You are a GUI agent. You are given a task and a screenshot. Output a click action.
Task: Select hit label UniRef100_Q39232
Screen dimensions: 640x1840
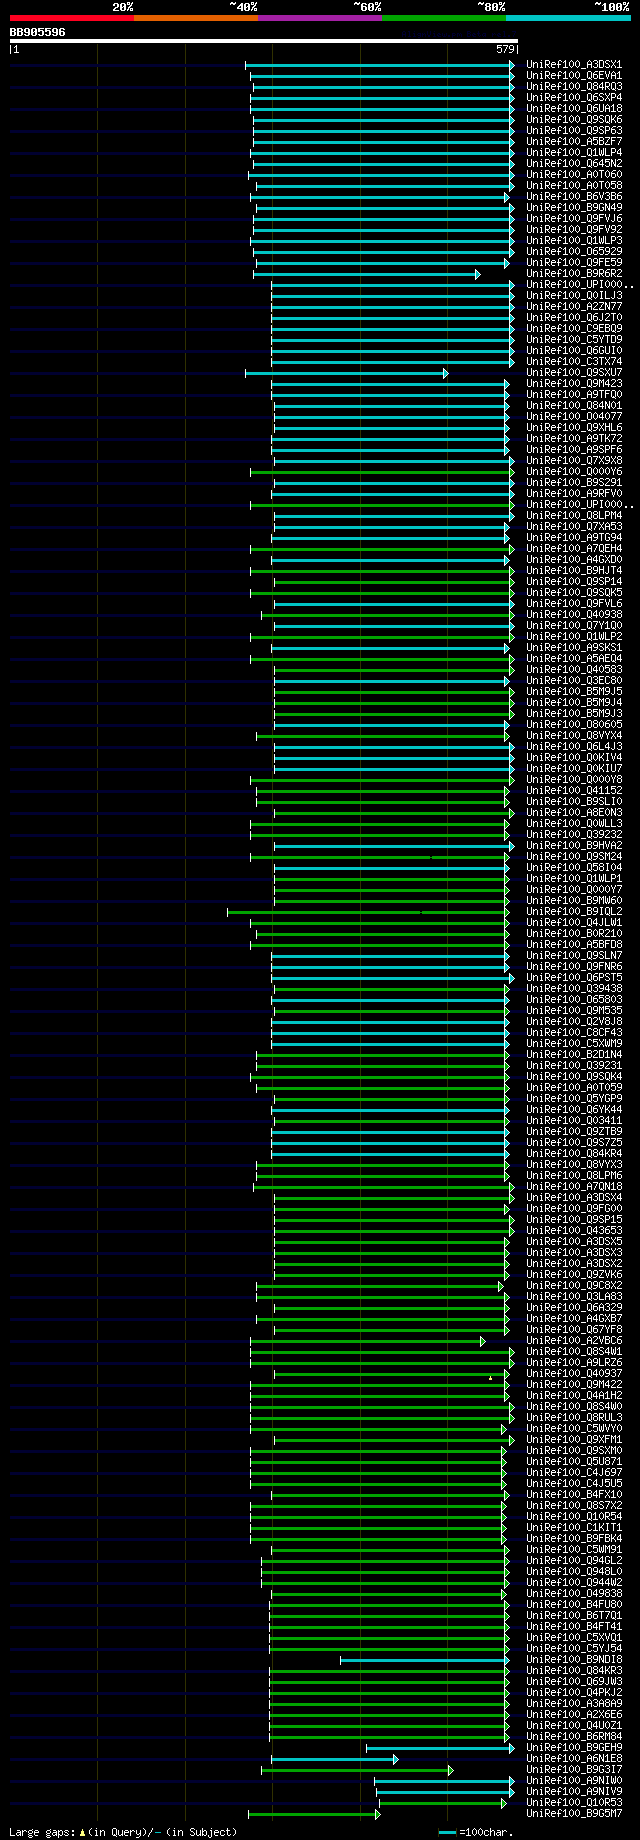(574, 834)
